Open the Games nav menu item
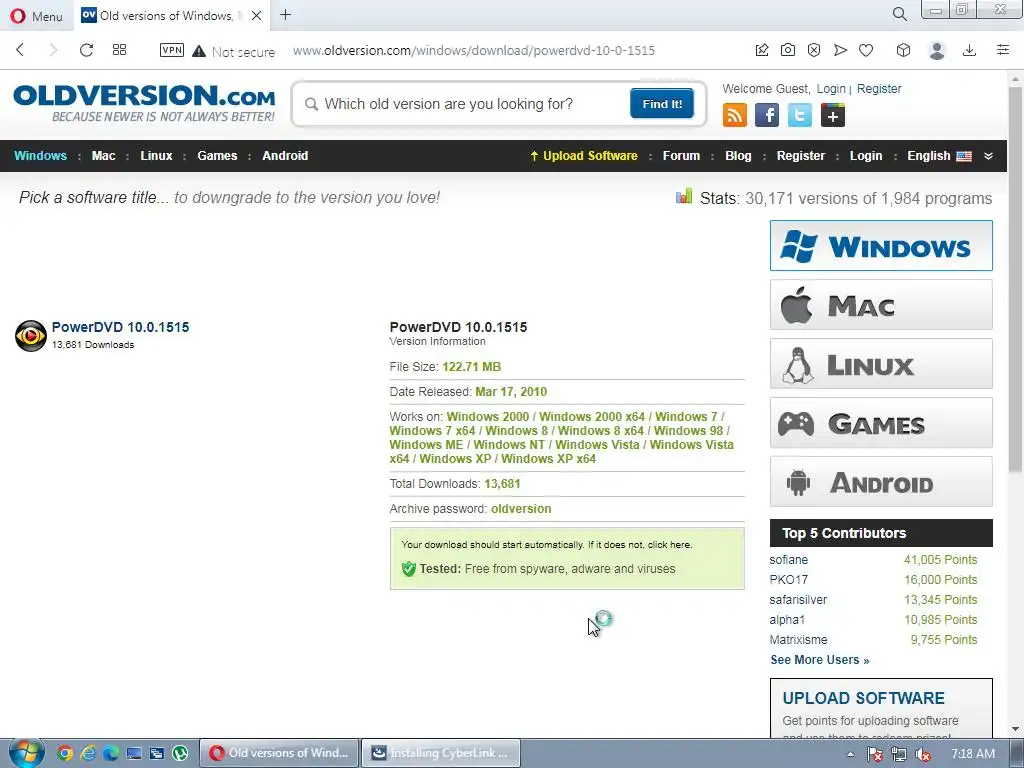This screenshot has width=1024, height=768. (x=217, y=155)
